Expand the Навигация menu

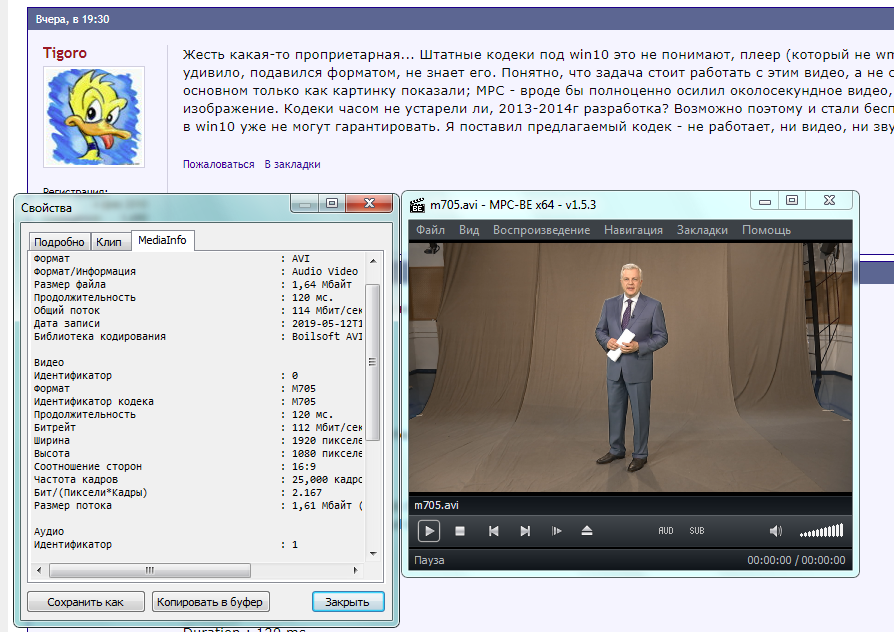633,230
